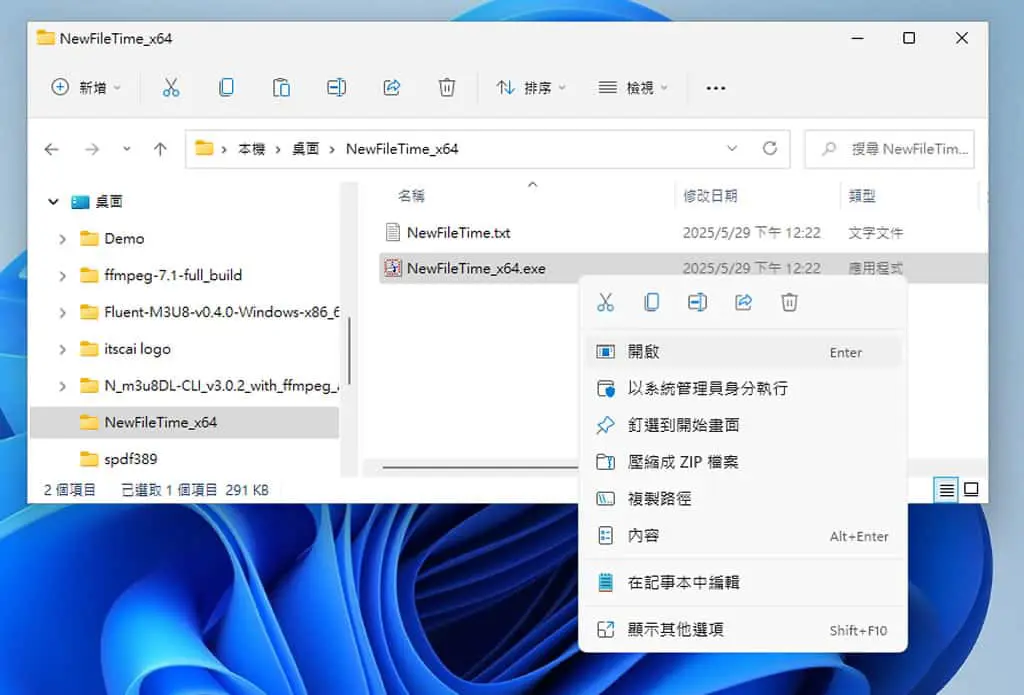The height and width of the screenshot is (695, 1024).
Task: Switch to large thumbnails view icon
Action: (971, 489)
